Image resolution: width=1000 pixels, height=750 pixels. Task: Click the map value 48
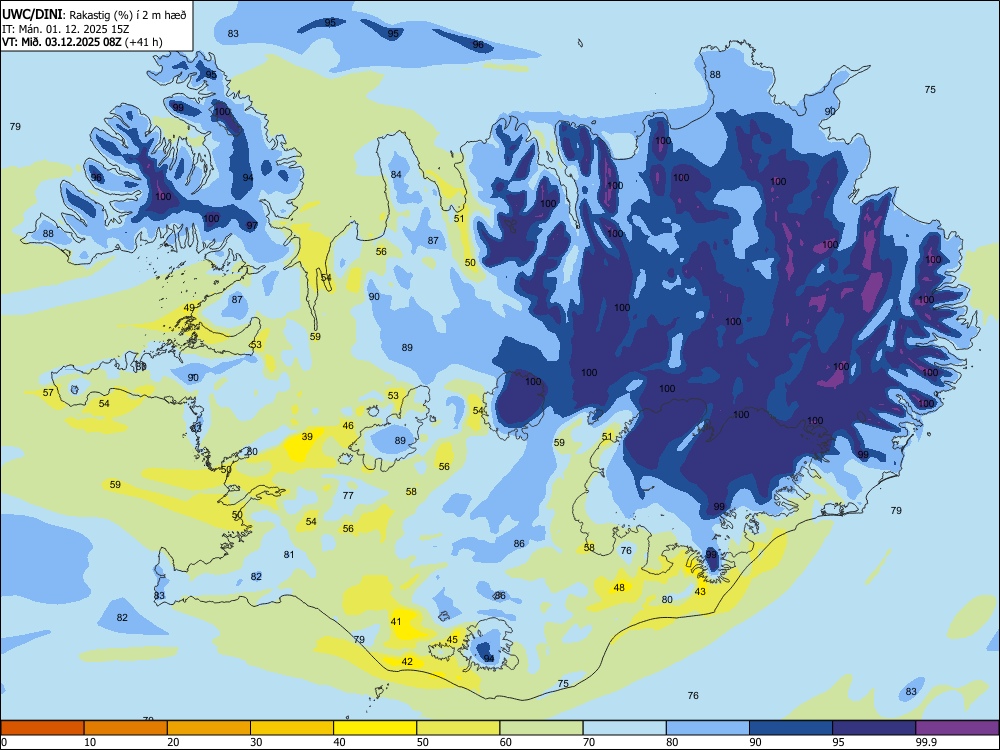(x=619, y=587)
